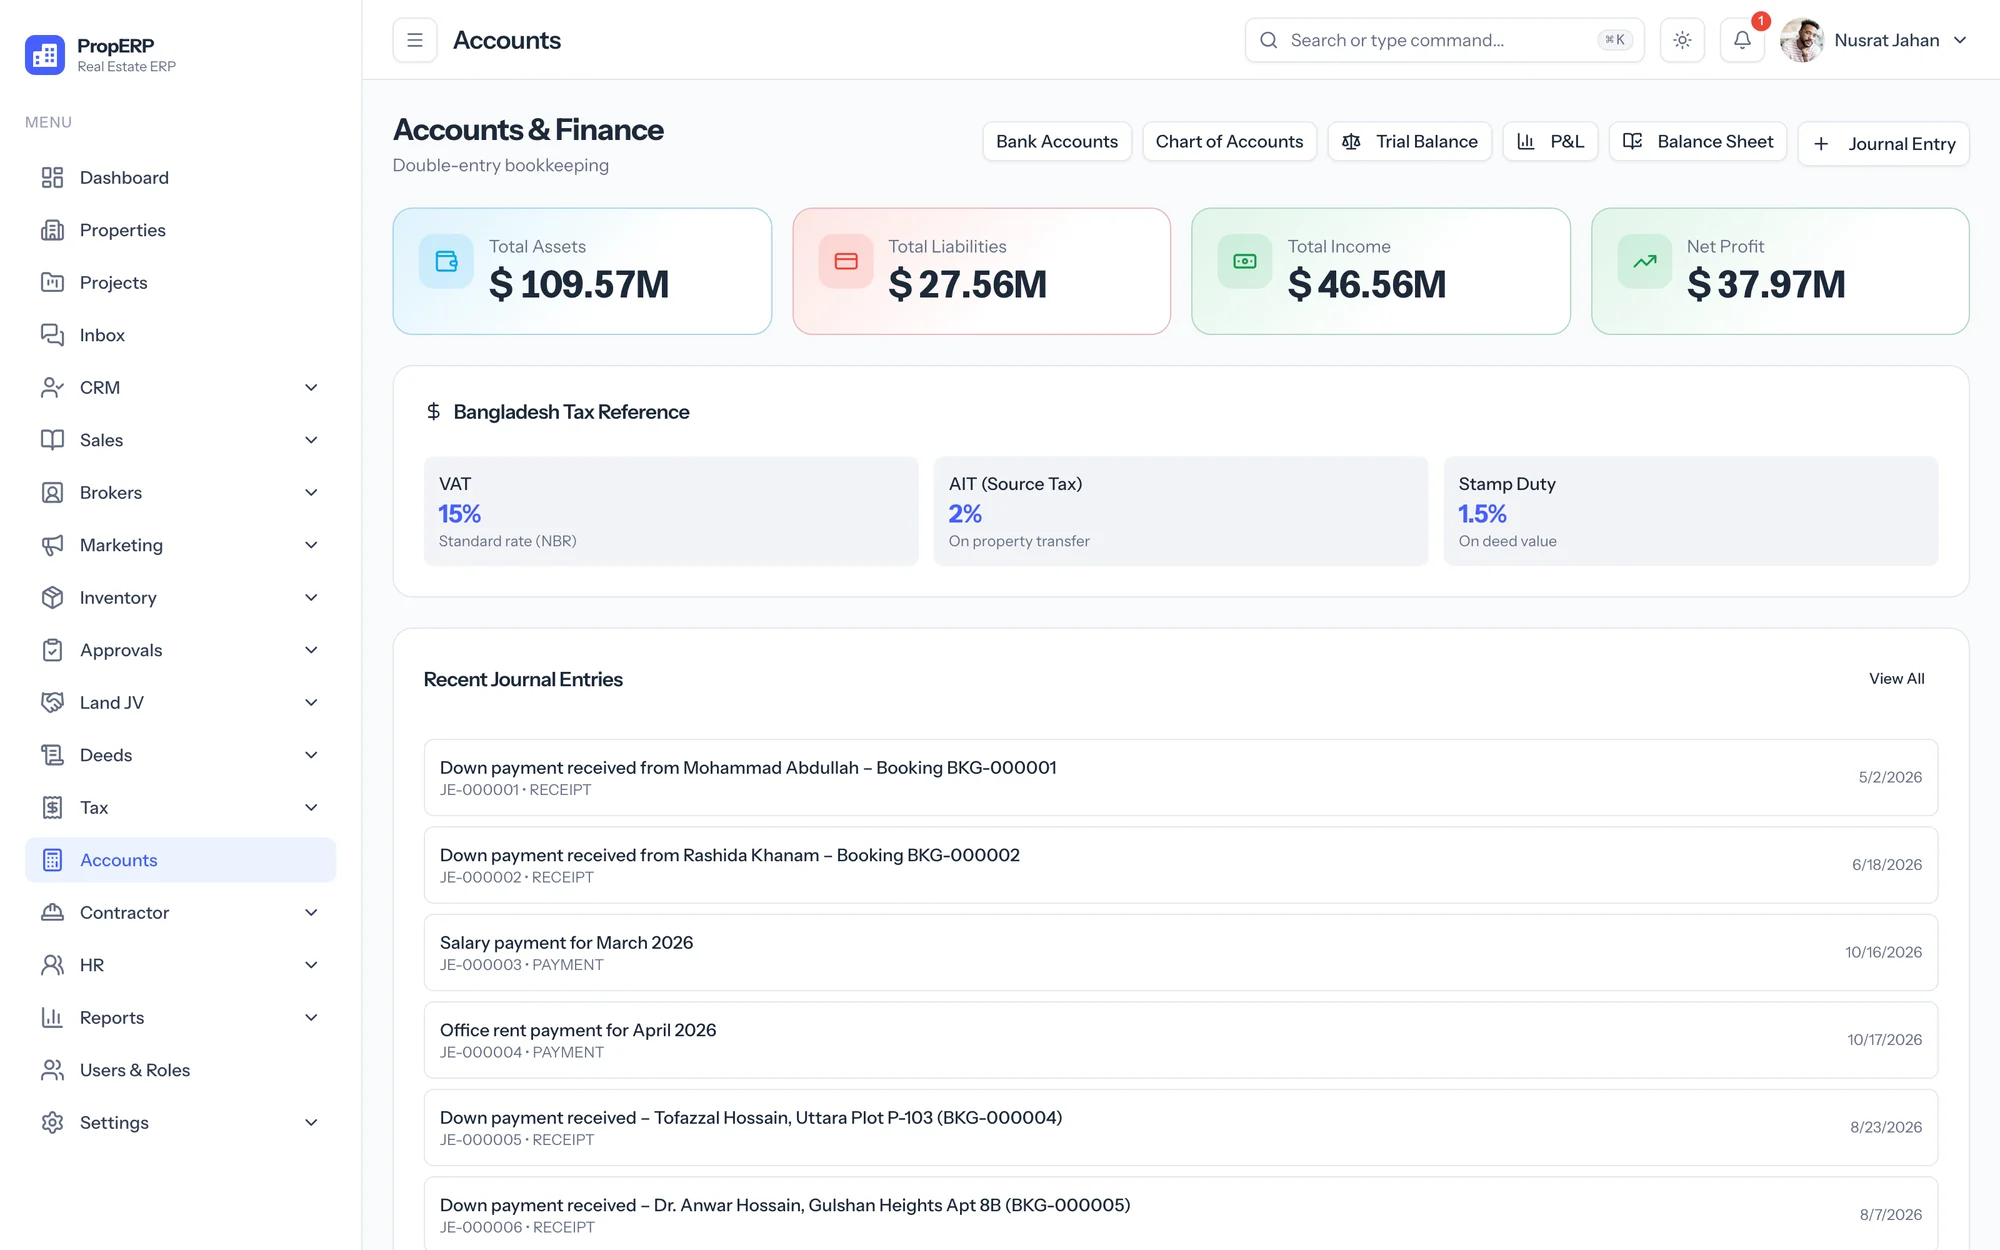The width and height of the screenshot is (2000, 1250).
Task: Click the Settings gear icon
Action: pos(52,1123)
